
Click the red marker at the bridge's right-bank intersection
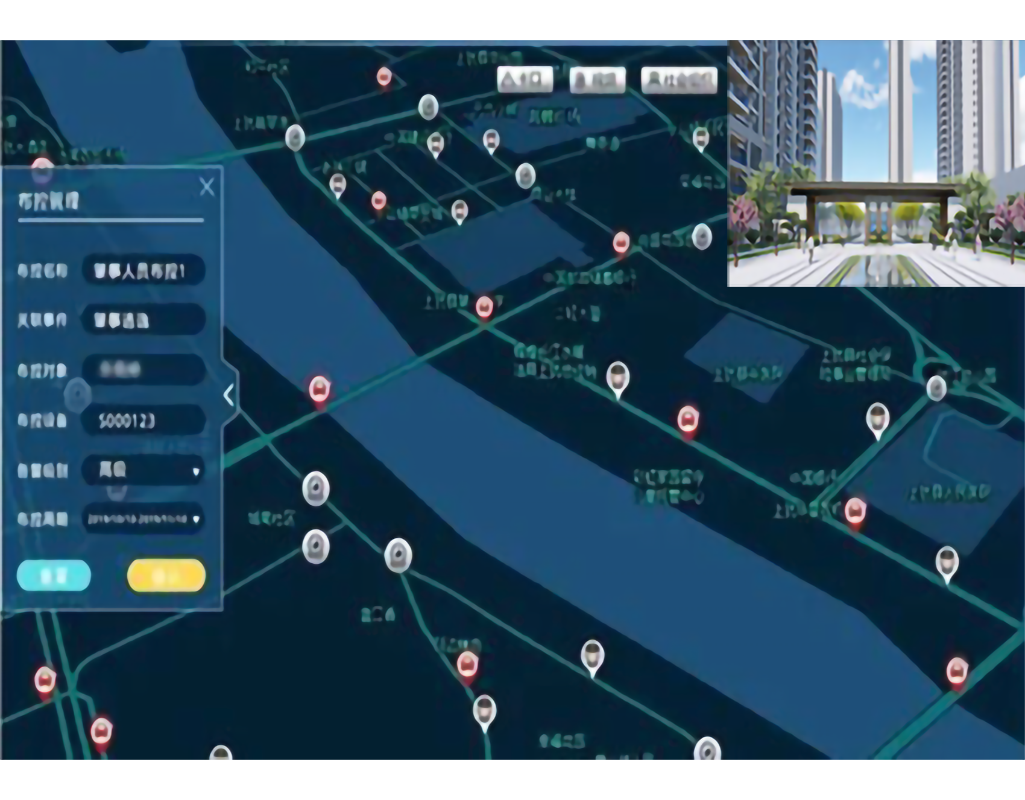(x=485, y=307)
